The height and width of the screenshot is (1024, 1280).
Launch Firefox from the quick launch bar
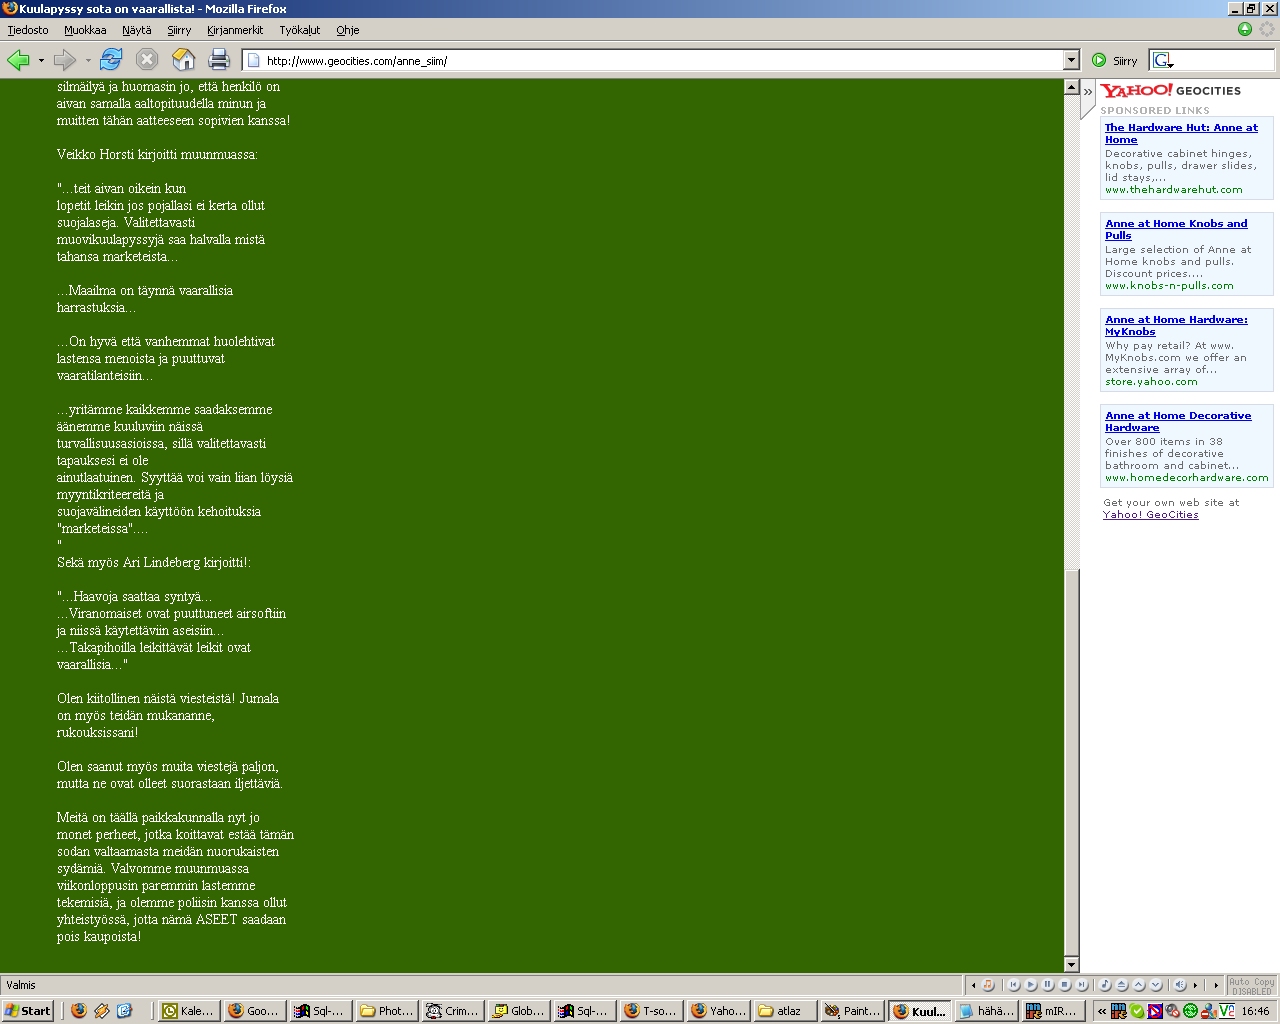(x=79, y=1011)
